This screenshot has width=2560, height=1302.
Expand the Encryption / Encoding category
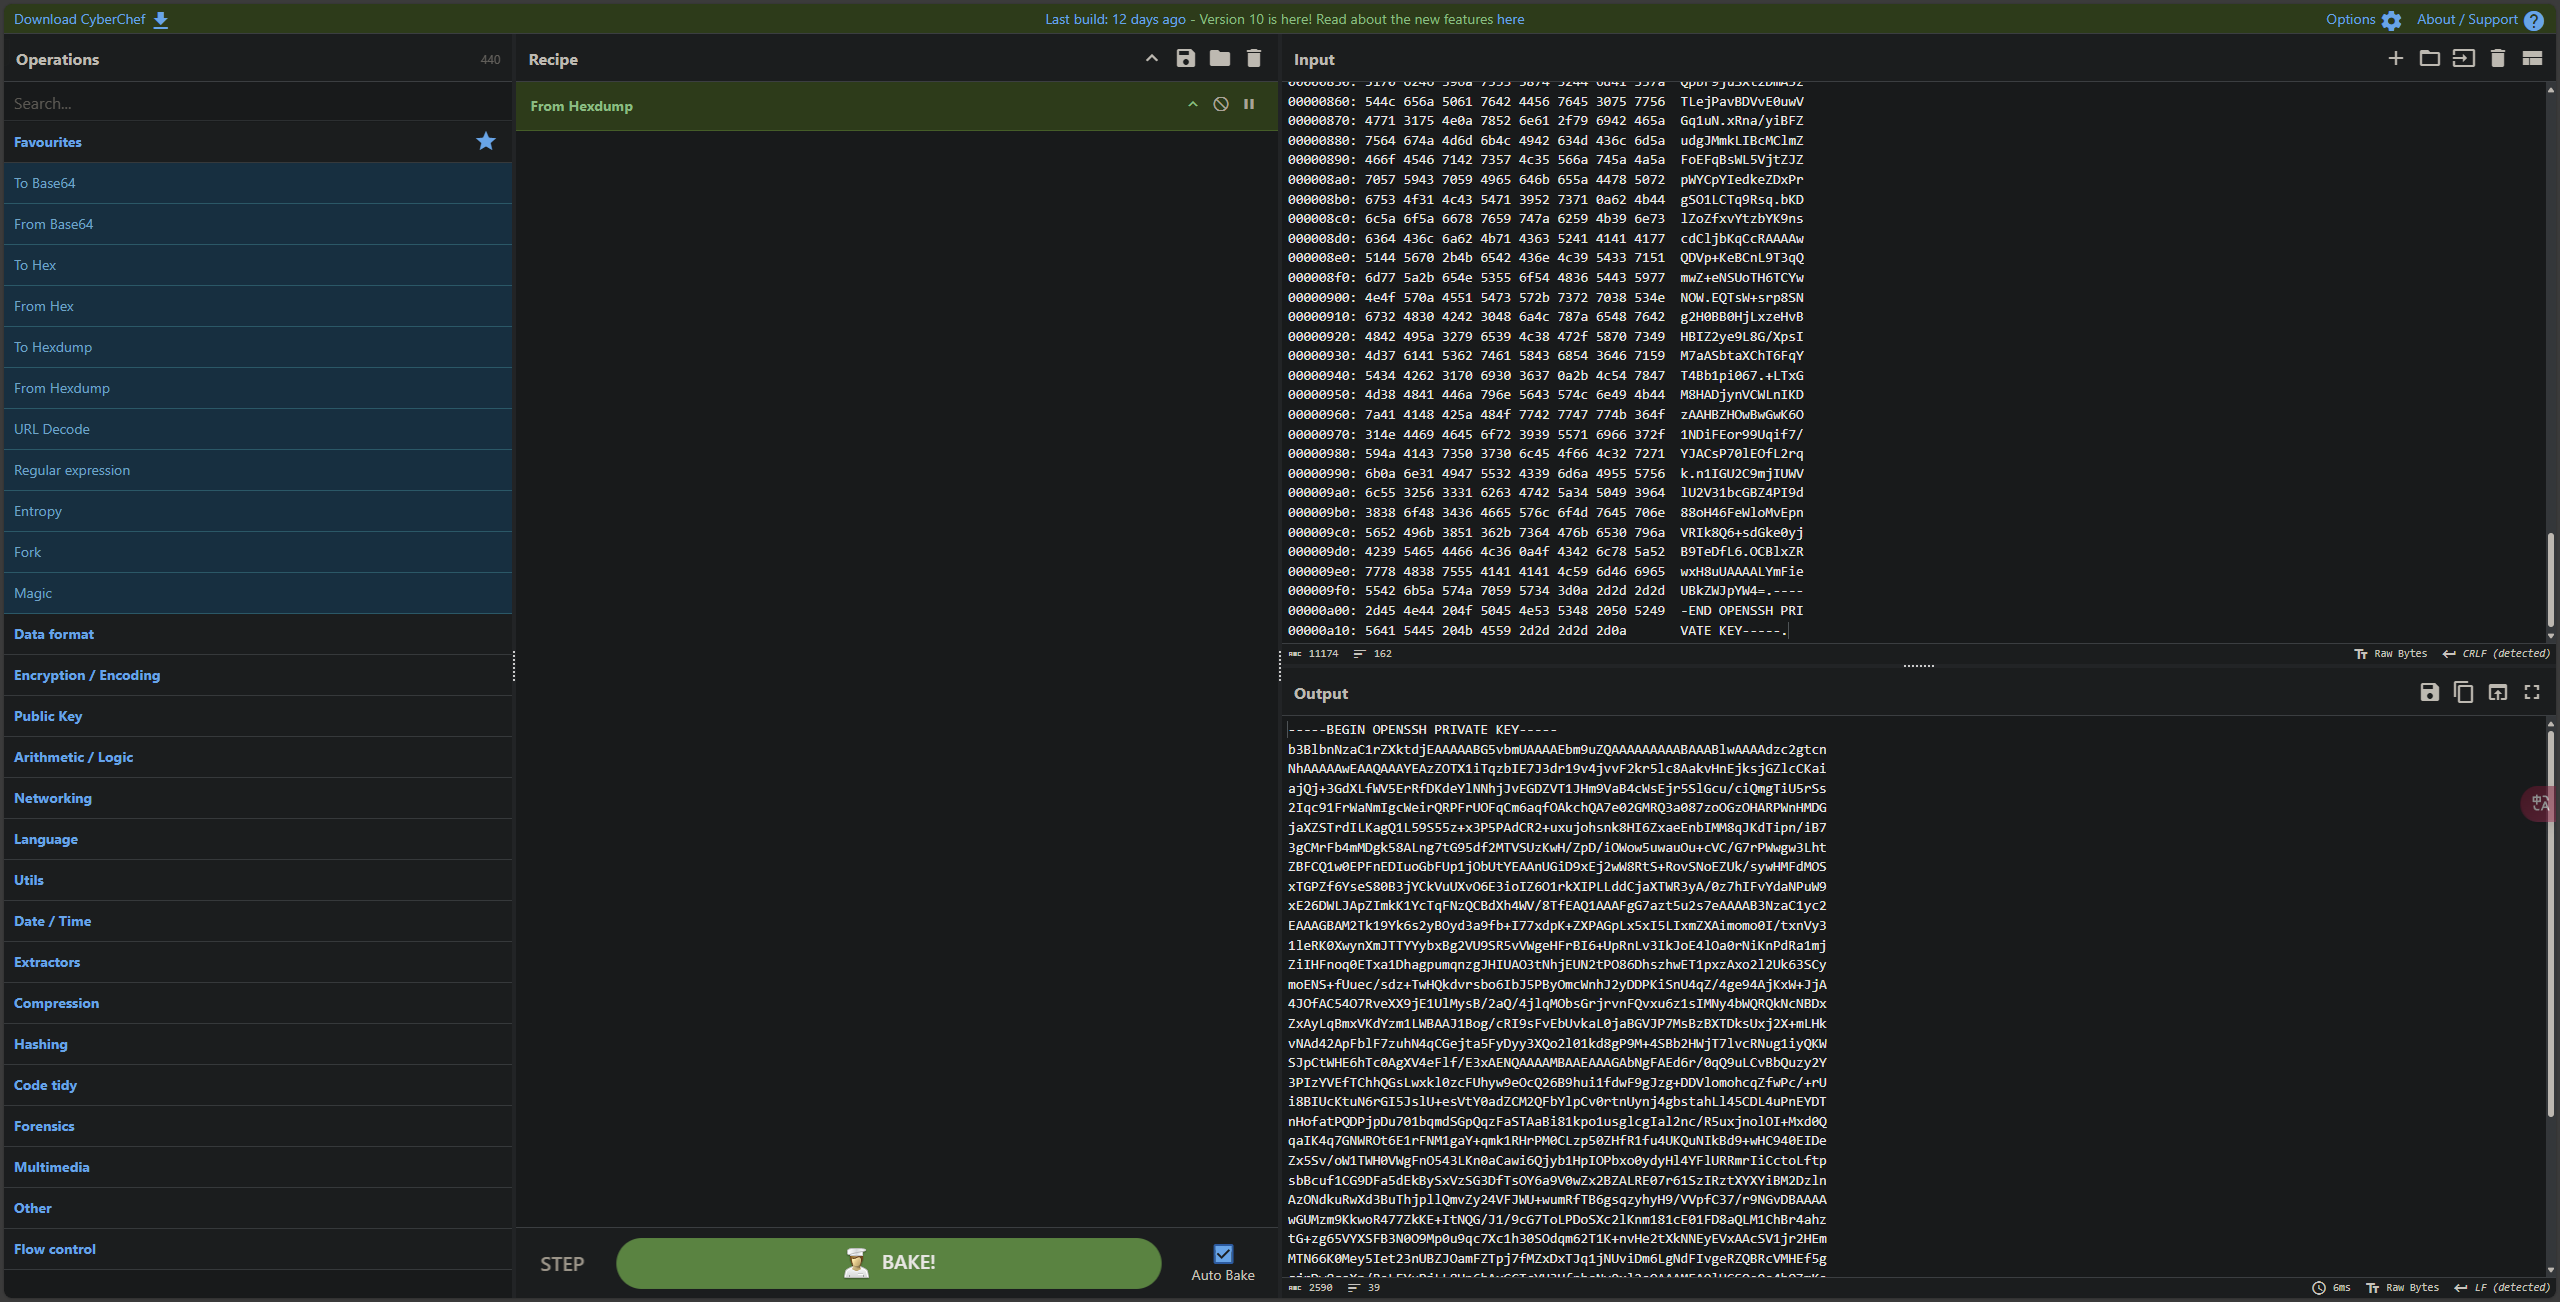[87, 675]
